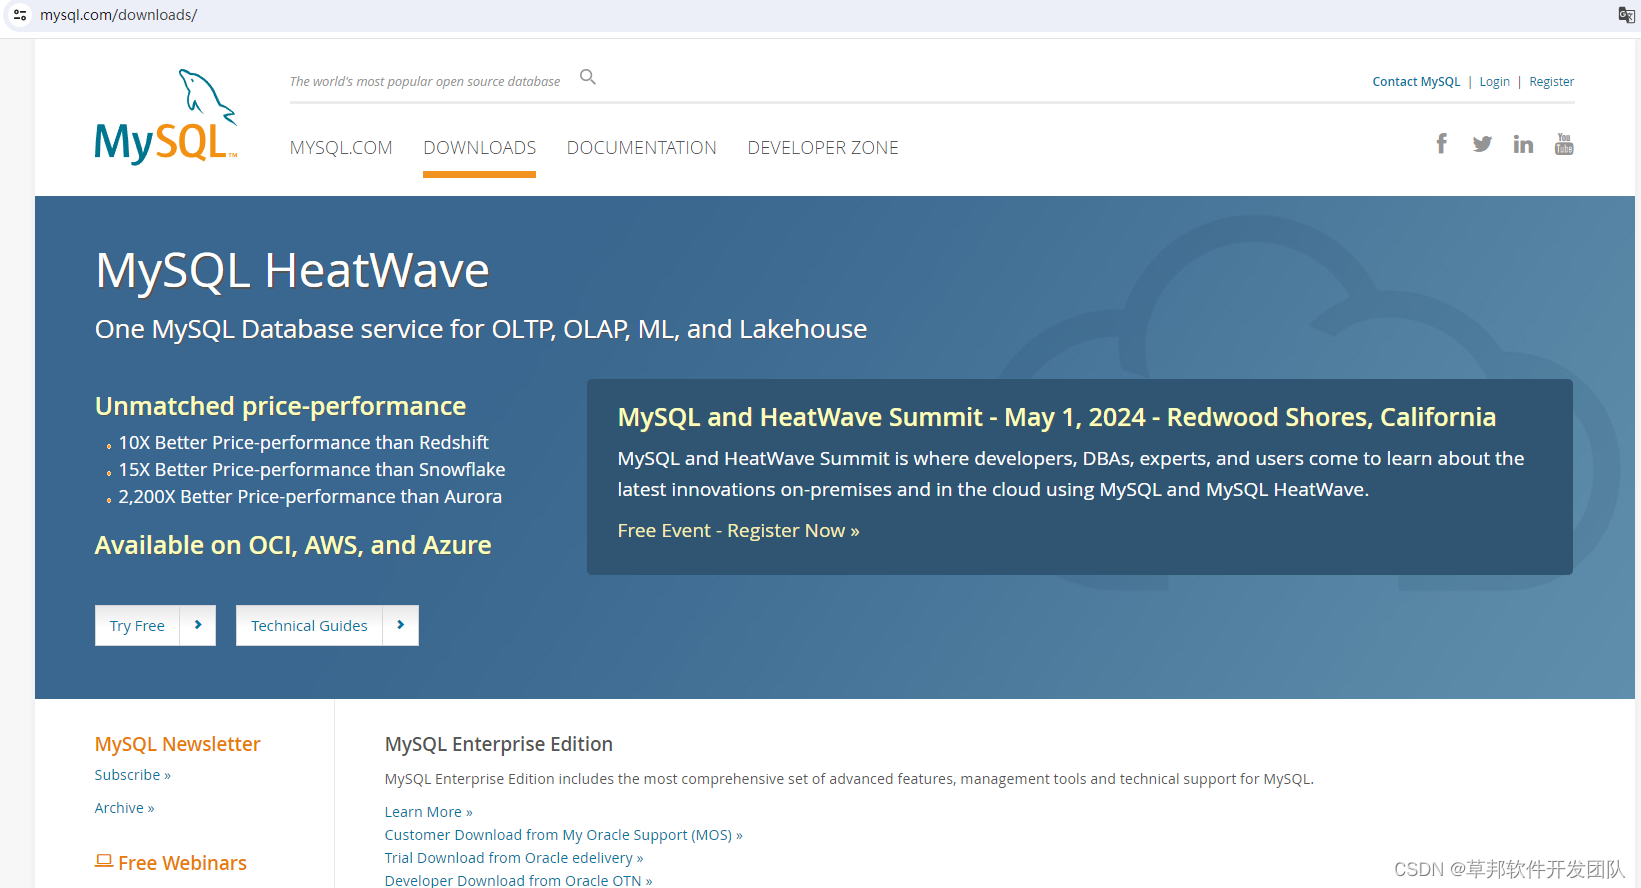Click the Login link
Image resolution: width=1641 pixels, height=888 pixels.
(x=1495, y=82)
